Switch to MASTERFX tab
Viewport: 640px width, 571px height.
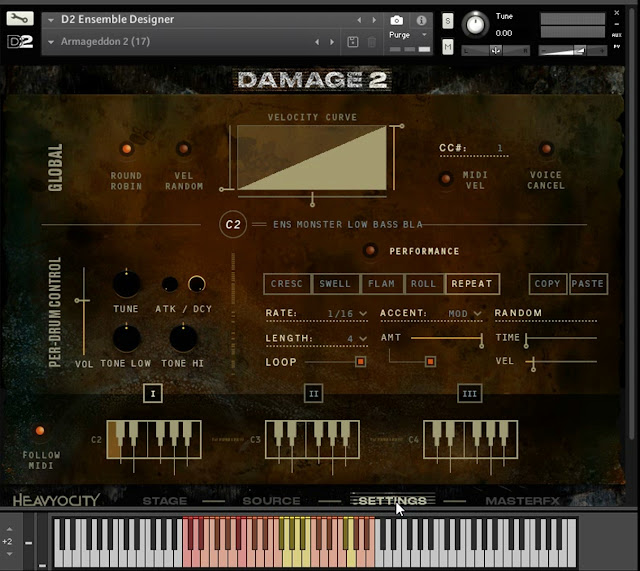coord(522,501)
